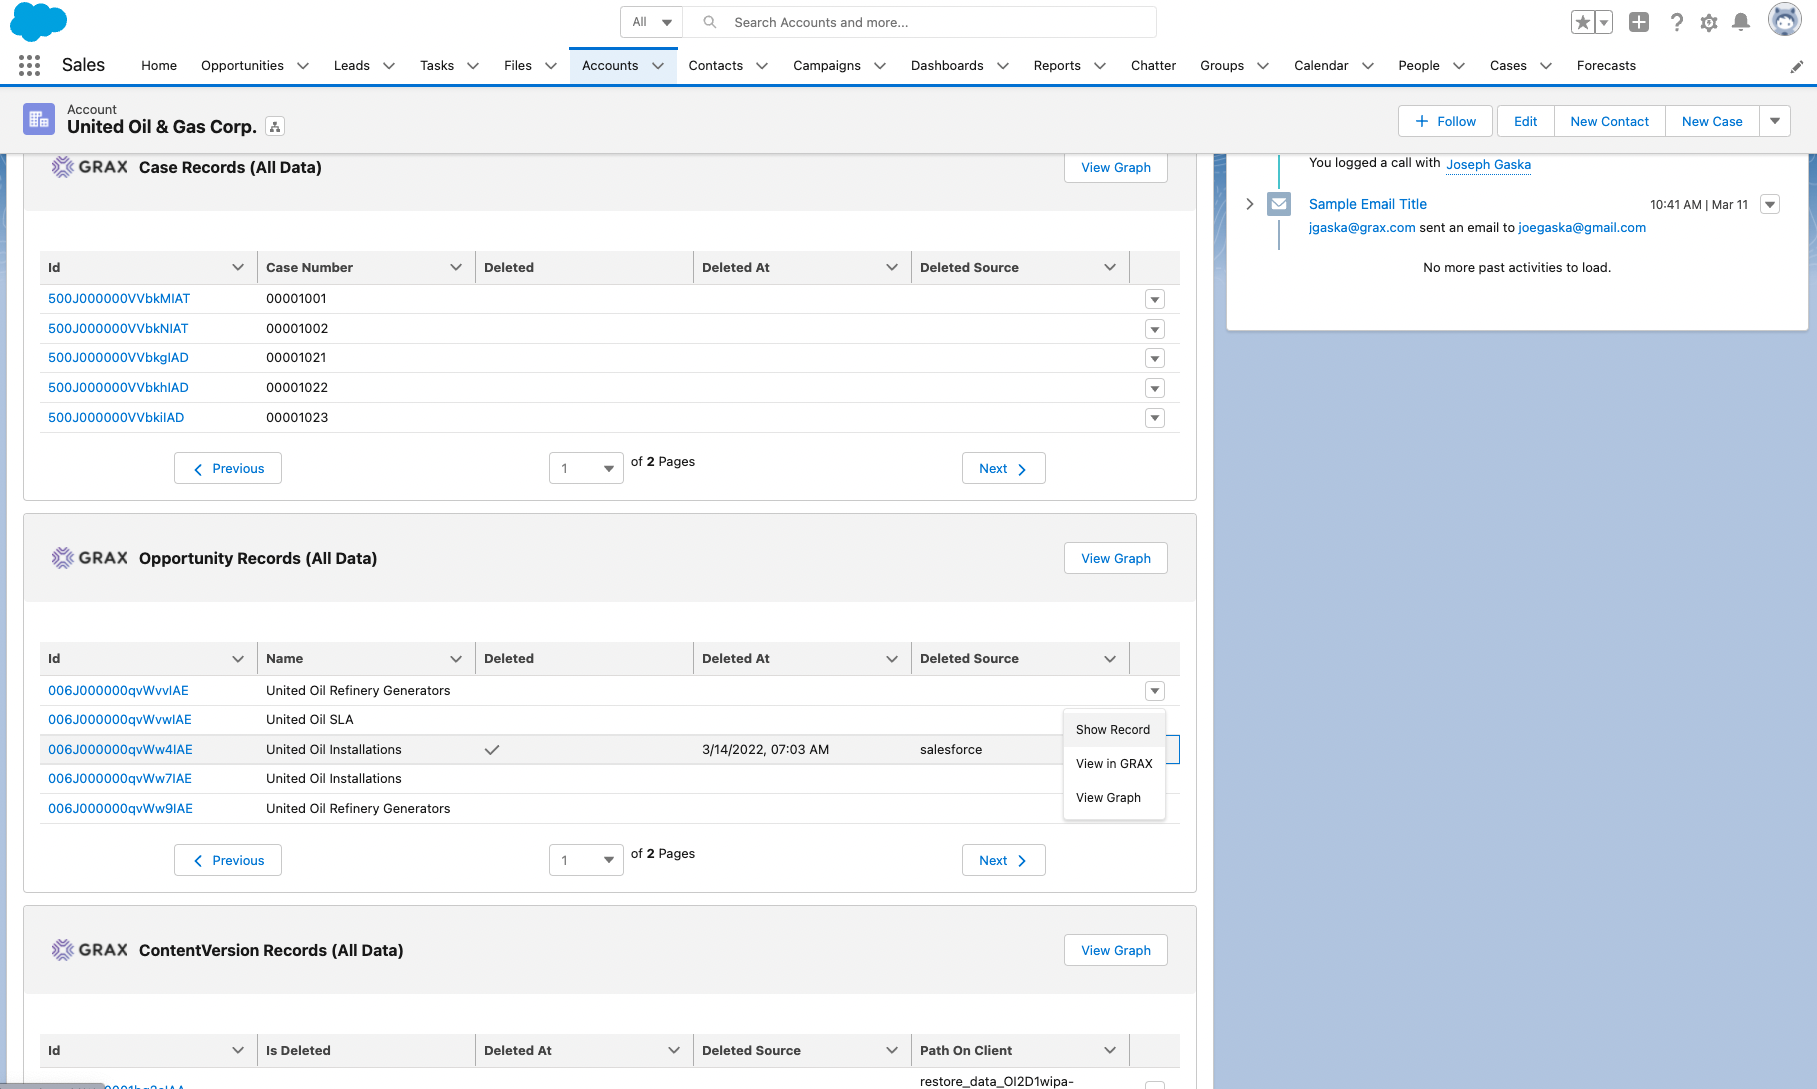Image resolution: width=1817 pixels, height=1089 pixels.
Task: Expand the Sample Email Title activity
Action: pyautogui.click(x=1250, y=204)
